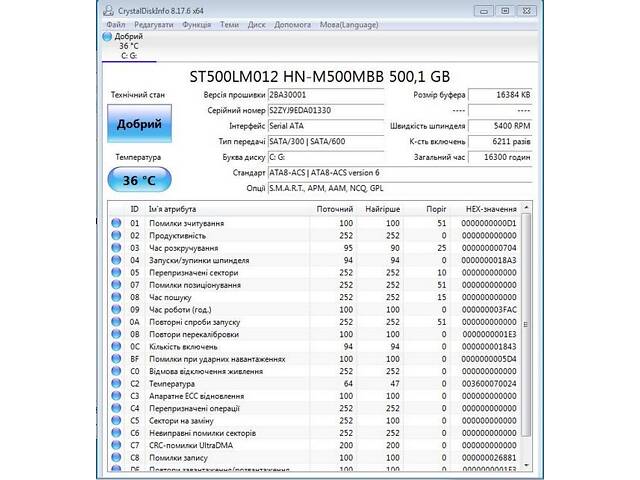Click the HEX-значення column header
The width and height of the screenshot is (640, 480).
486,209
